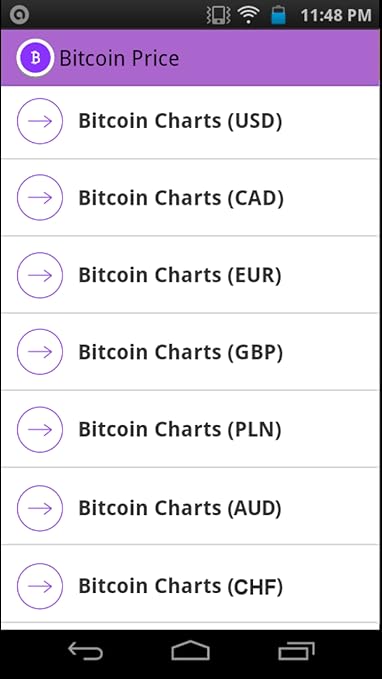Viewport: 382px width, 679px height.
Task: Open Android recent apps button
Action: pos(296,651)
